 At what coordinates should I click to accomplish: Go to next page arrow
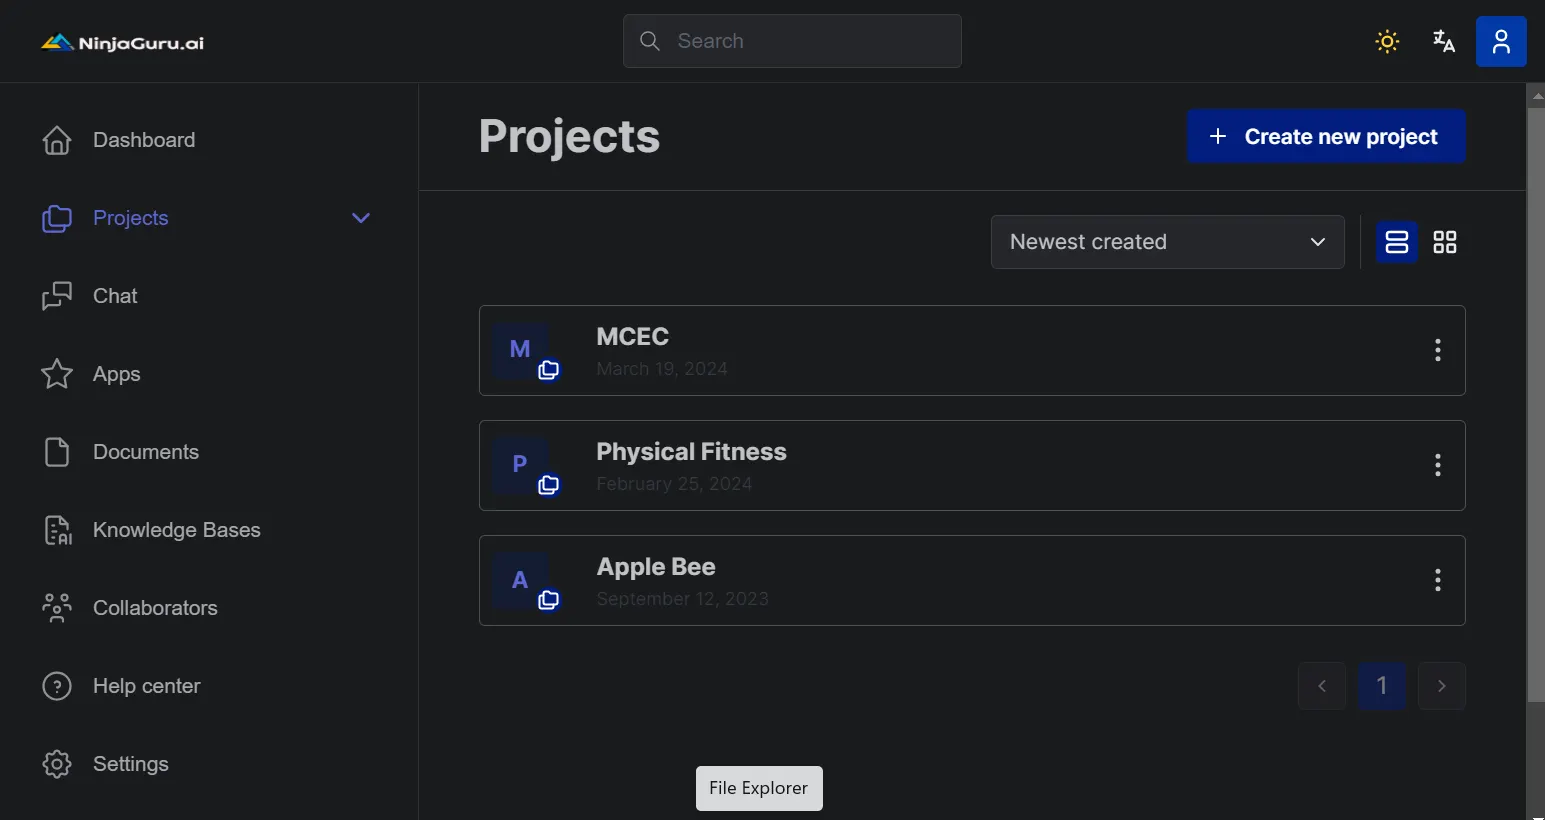coord(1441,686)
